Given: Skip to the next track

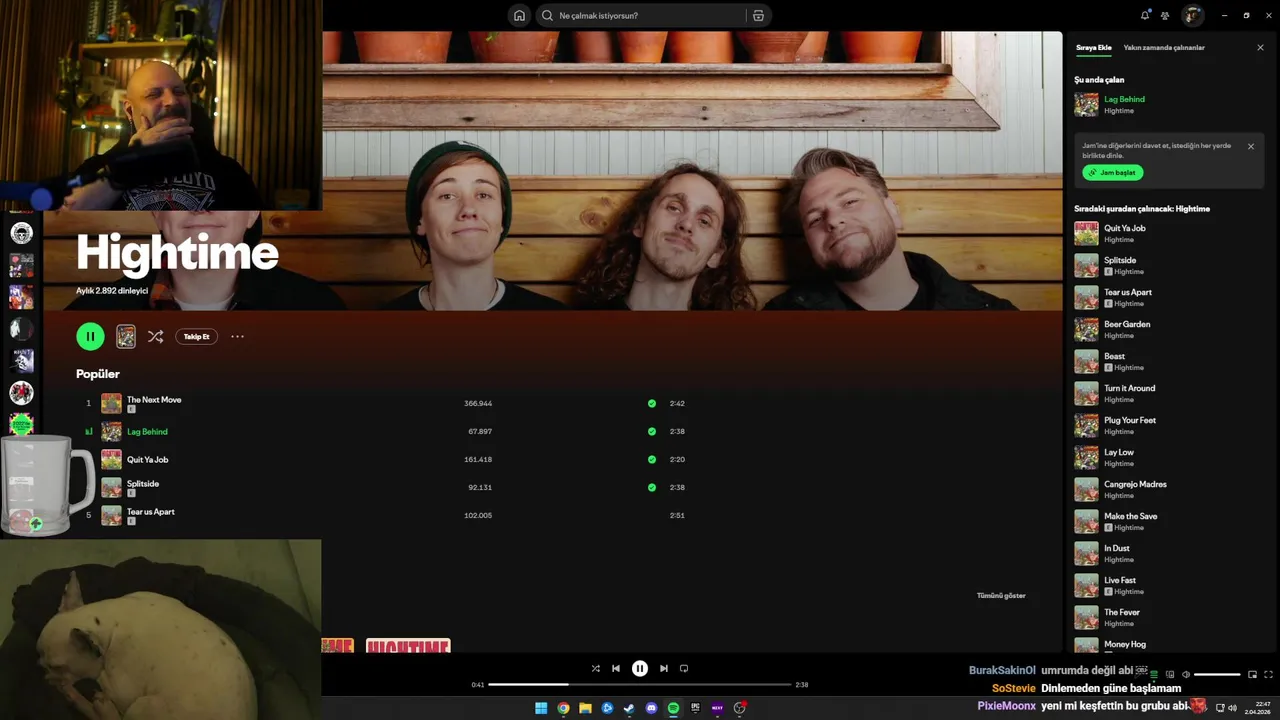Looking at the screenshot, I should pos(664,668).
